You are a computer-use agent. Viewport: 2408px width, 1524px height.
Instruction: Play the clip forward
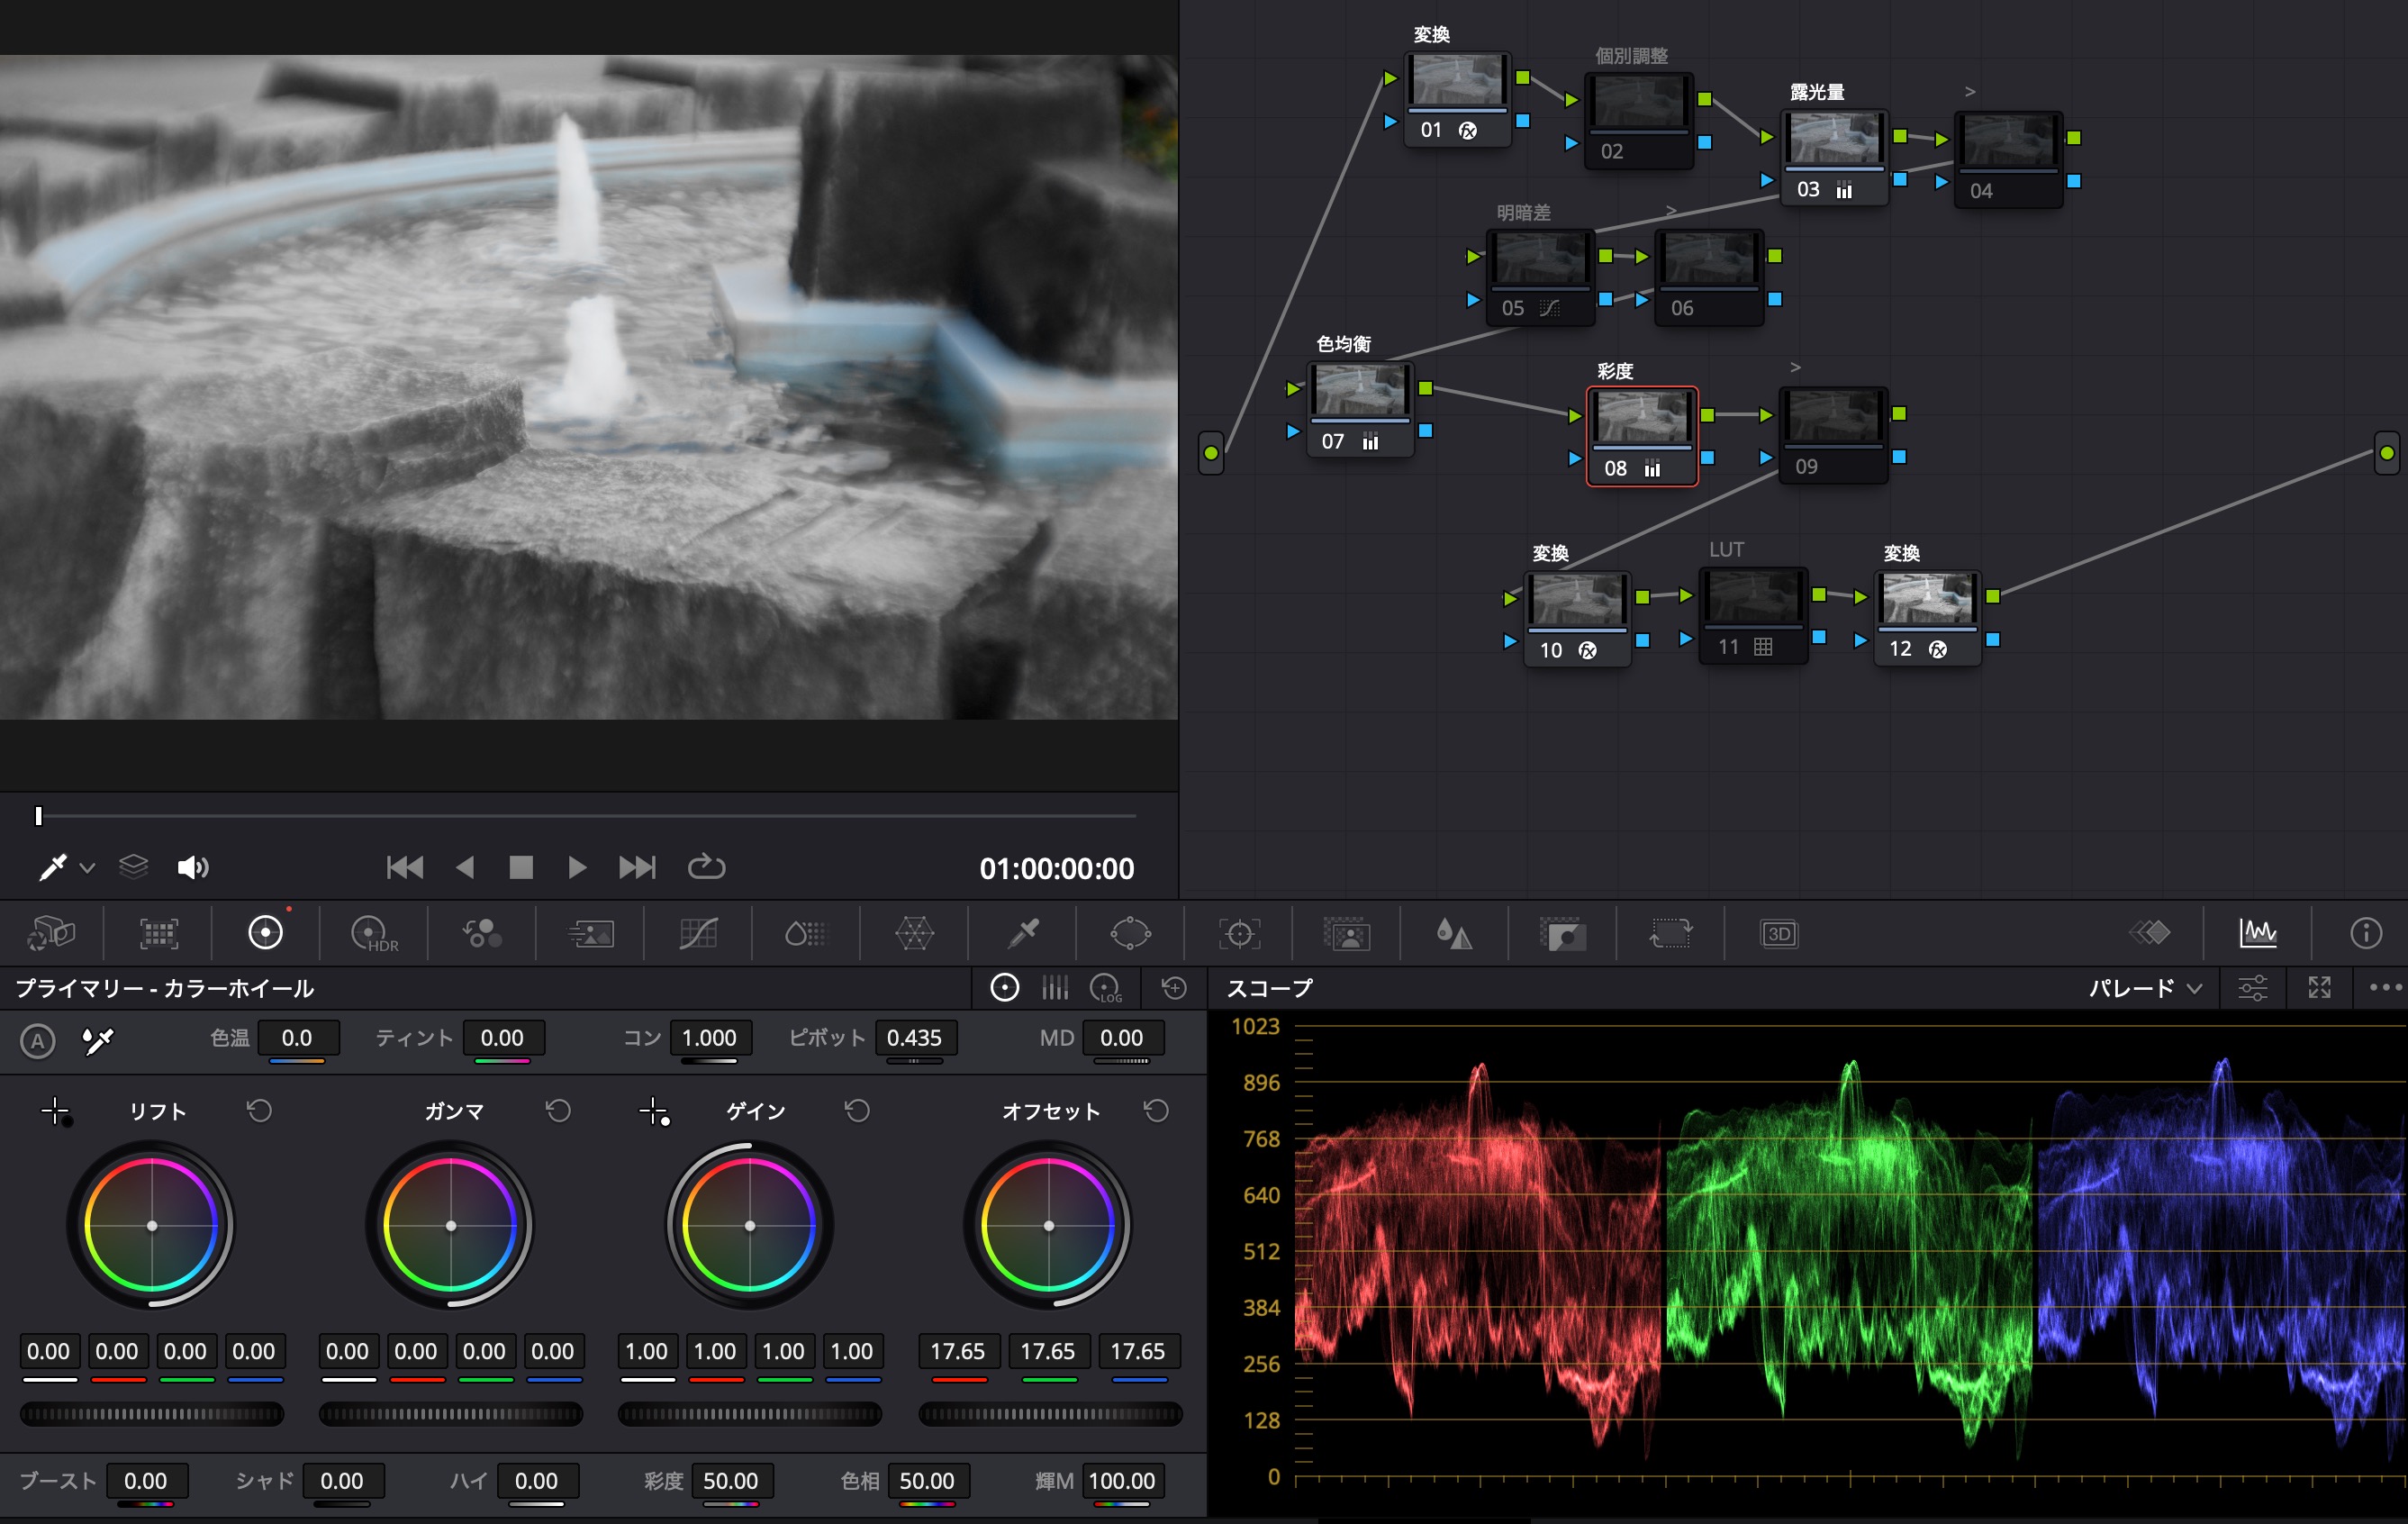coord(577,867)
